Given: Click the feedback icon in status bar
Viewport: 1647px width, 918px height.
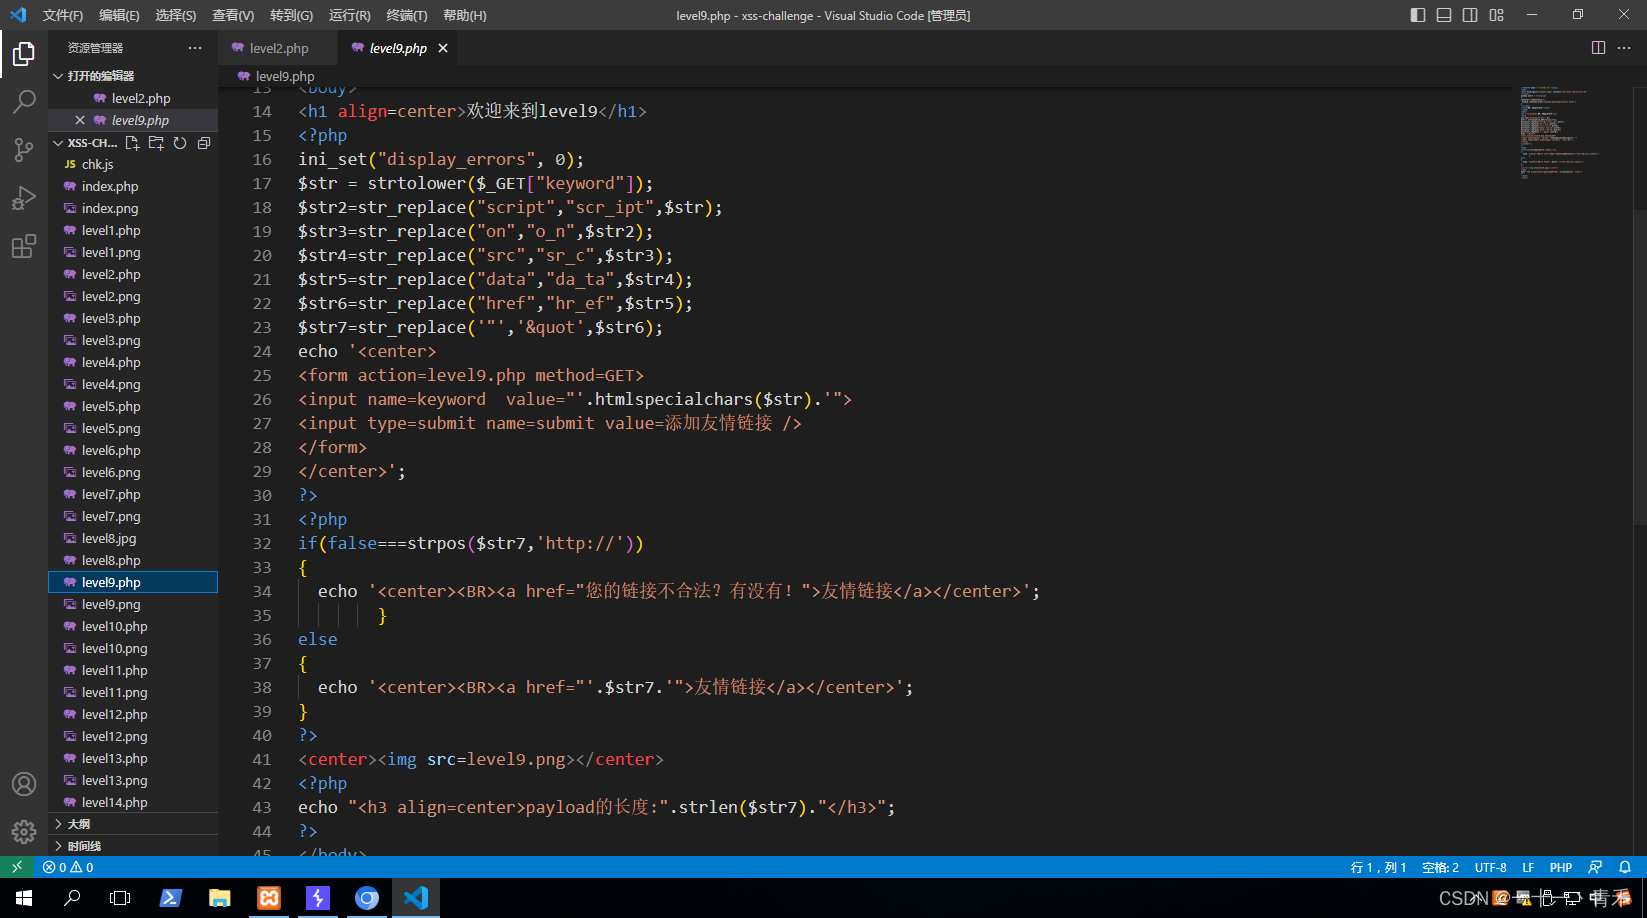Looking at the screenshot, I should tap(1595, 867).
